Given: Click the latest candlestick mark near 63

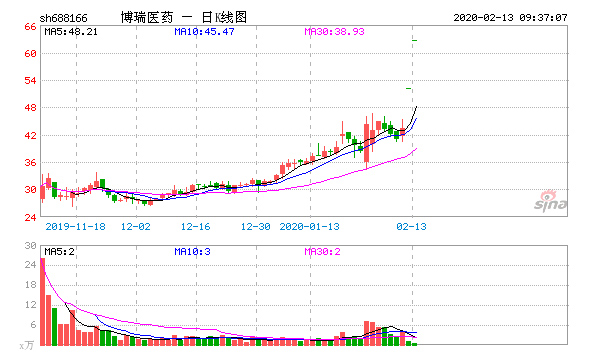Looking at the screenshot, I should [414, 40].
